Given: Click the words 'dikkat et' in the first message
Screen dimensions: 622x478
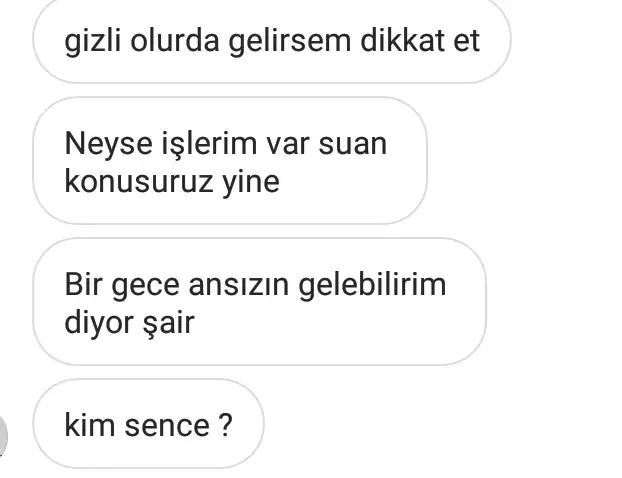Looking at the screenshot, I should [420, 40].
